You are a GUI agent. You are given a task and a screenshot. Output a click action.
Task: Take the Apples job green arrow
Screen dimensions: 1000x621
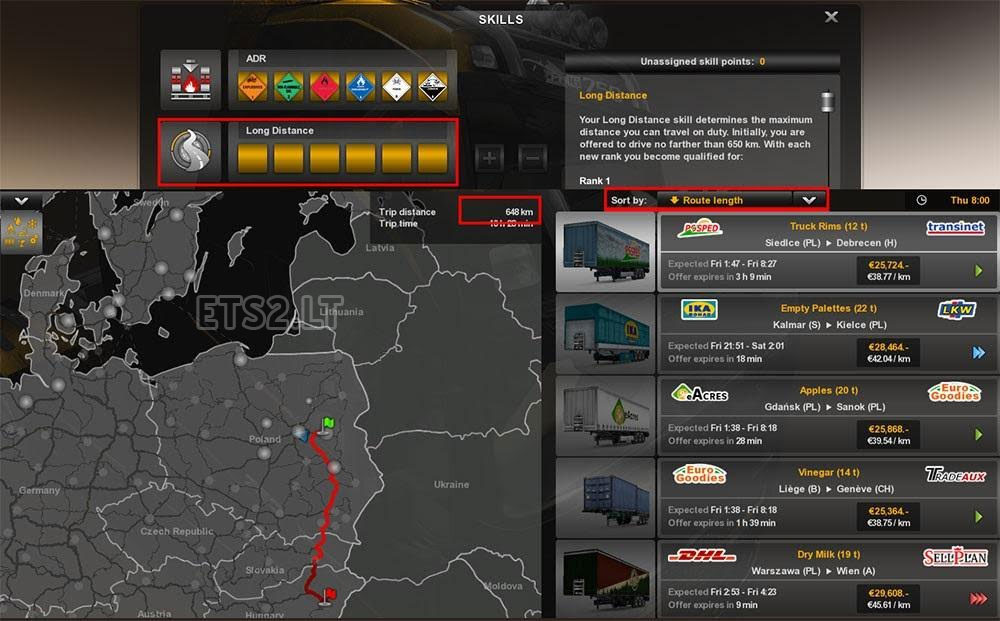tap(979, 435)
